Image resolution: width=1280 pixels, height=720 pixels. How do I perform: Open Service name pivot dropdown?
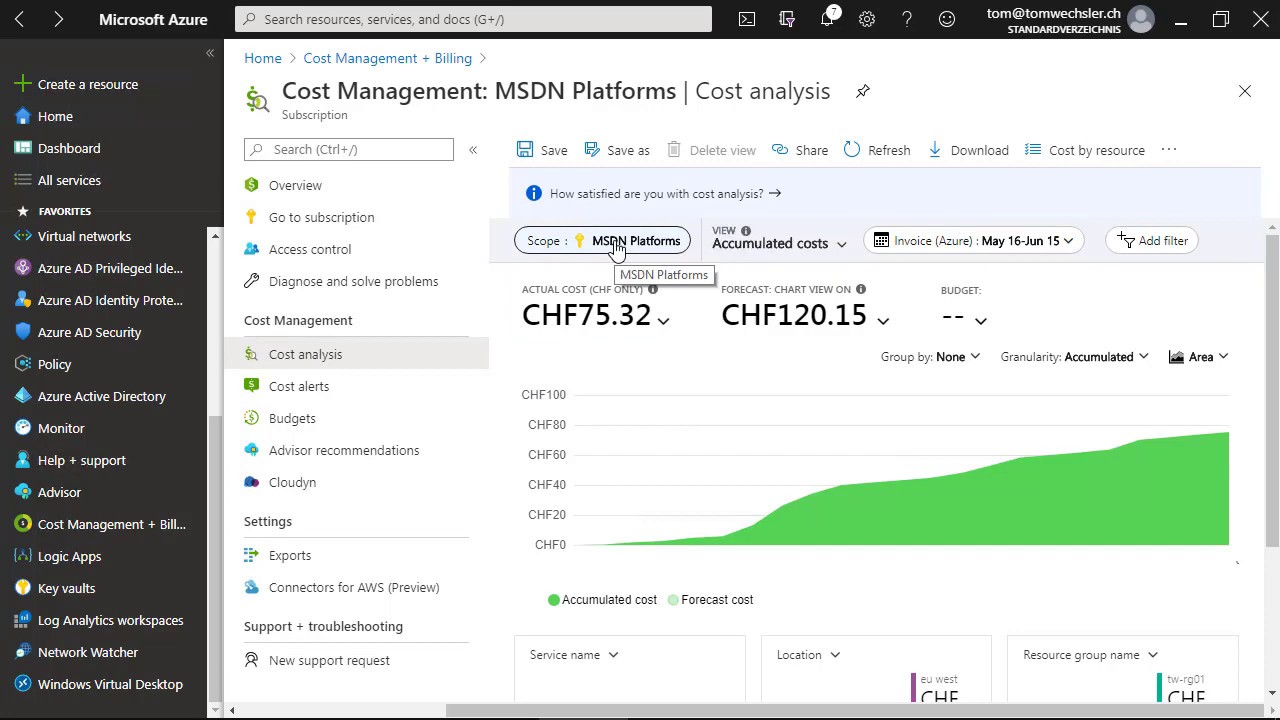[x=574, y=655]
